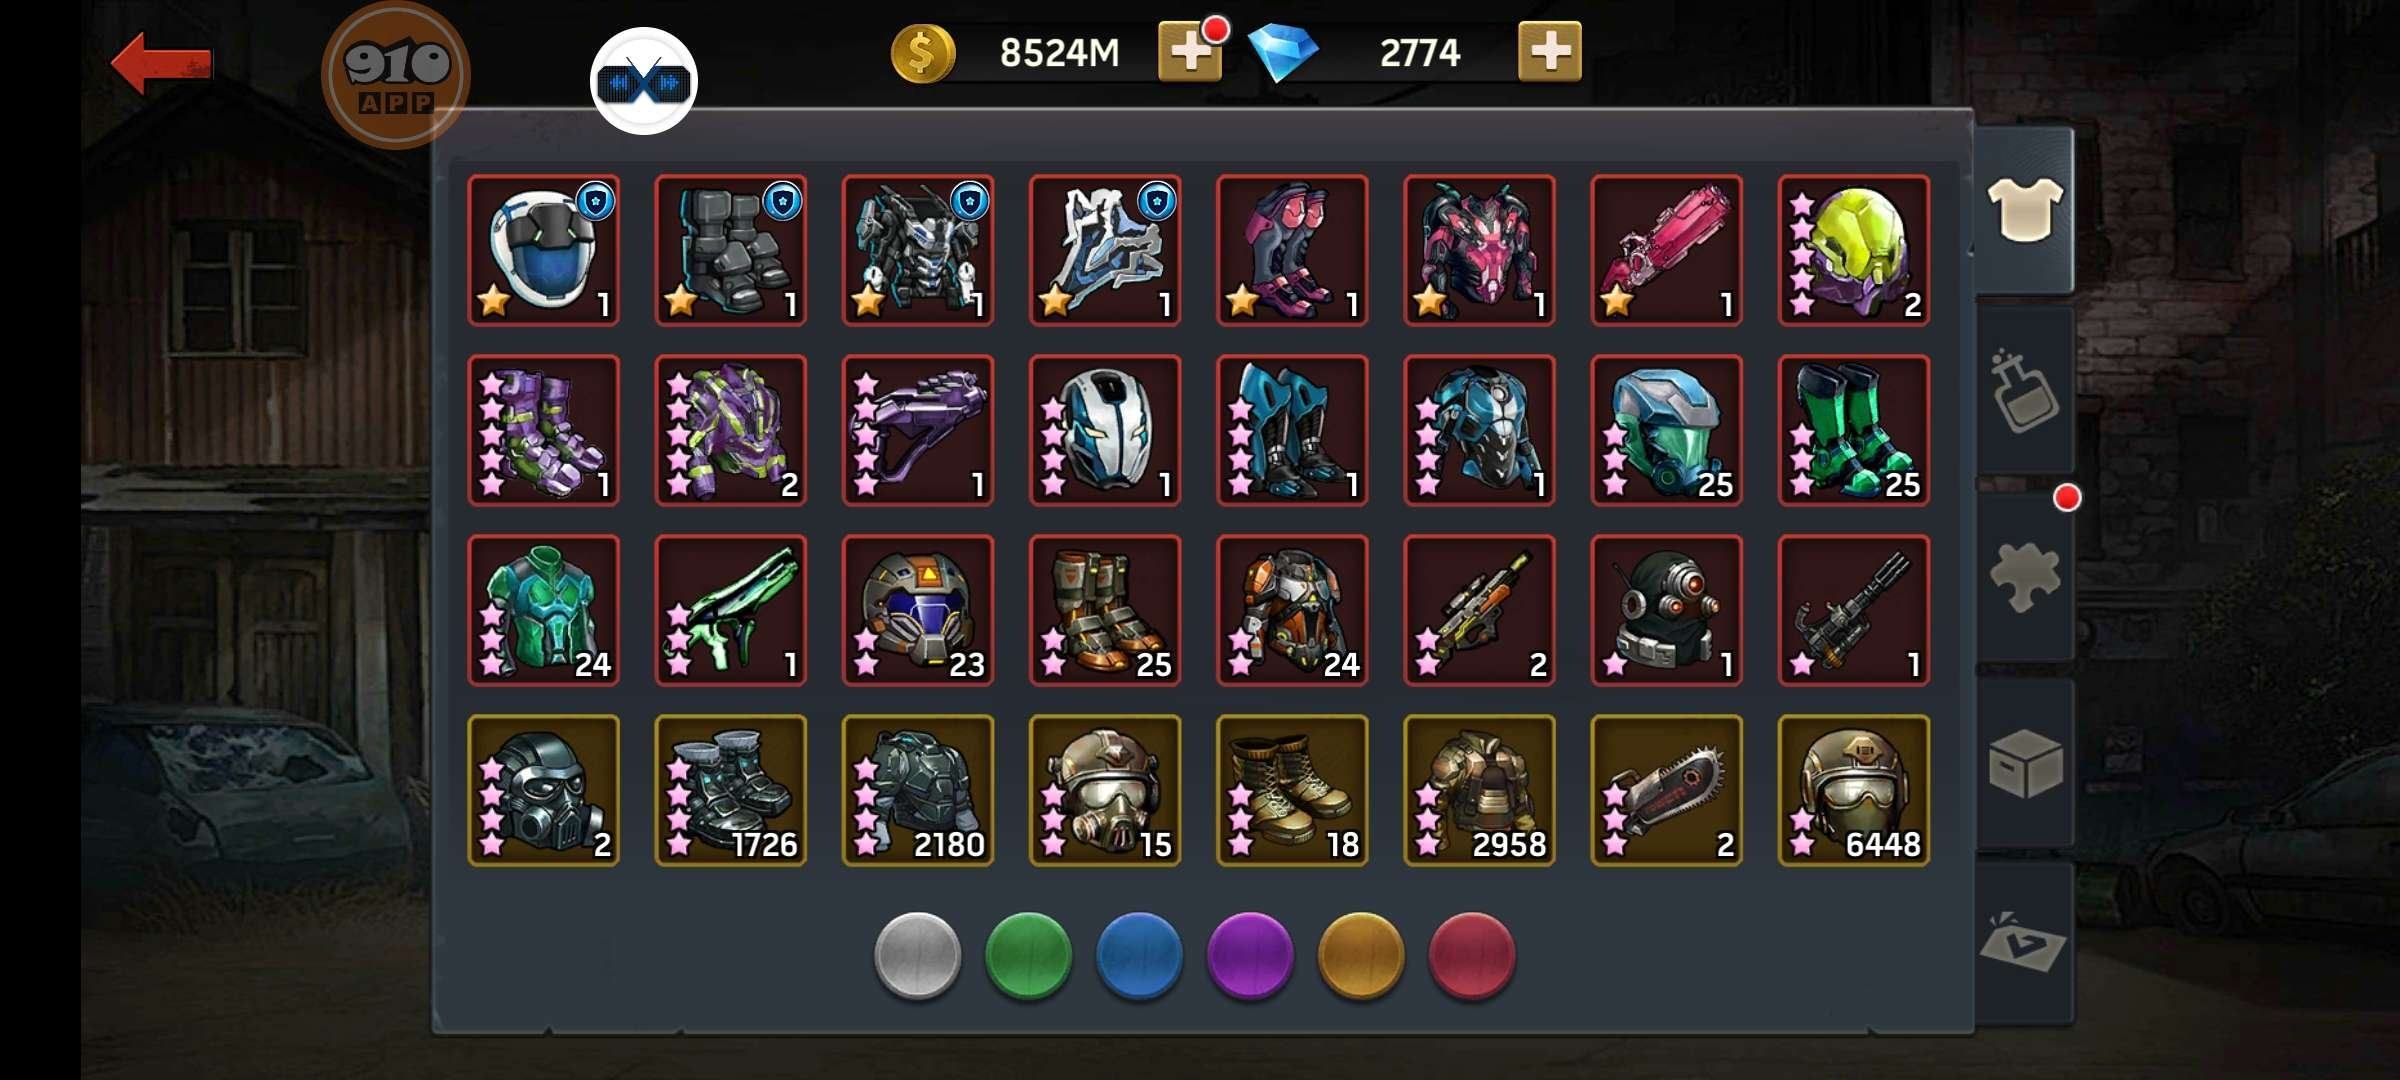The width and height of the screenshot is (2400, 1080).
Task: Select the pink chainsaw weapon item
Action: 1667,250
